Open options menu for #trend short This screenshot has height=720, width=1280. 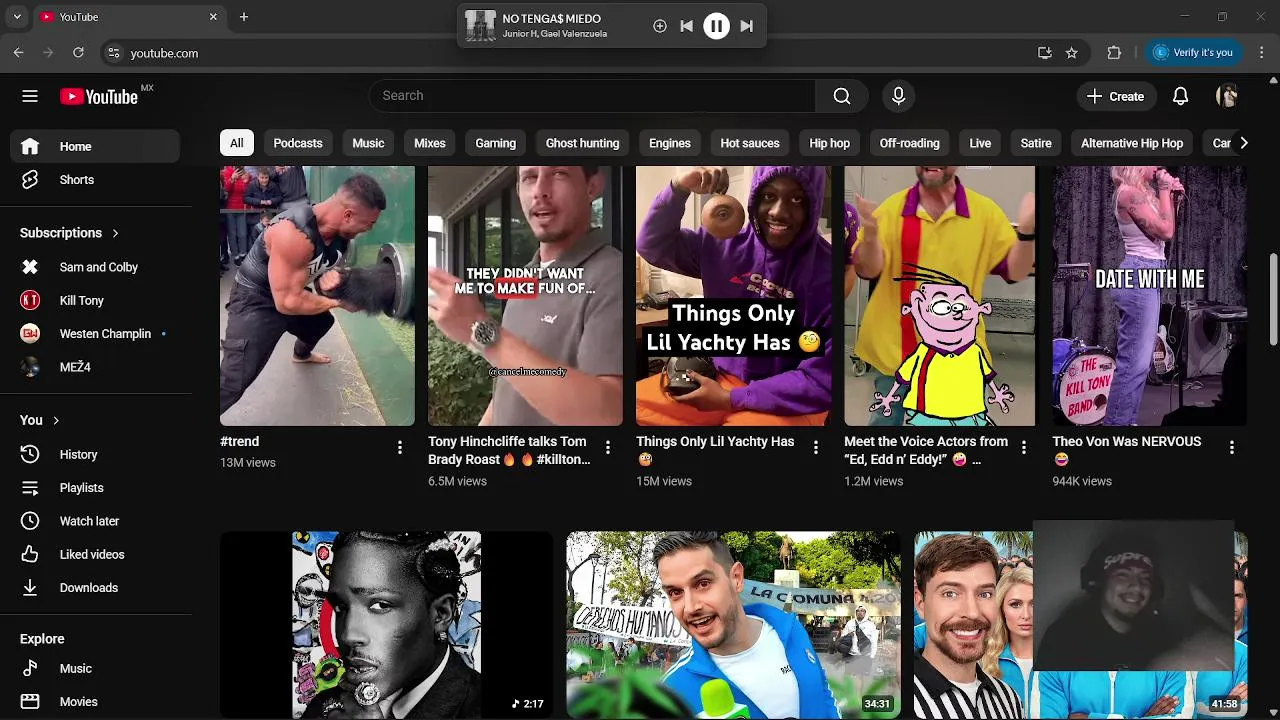point(399,448)
